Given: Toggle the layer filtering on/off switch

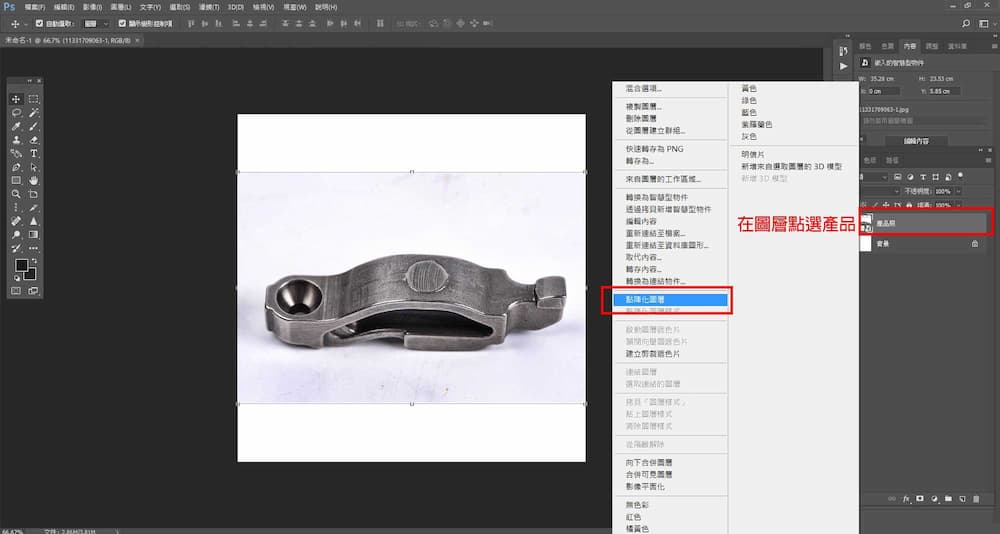Looking at the screenshot, I should point(960,176).
